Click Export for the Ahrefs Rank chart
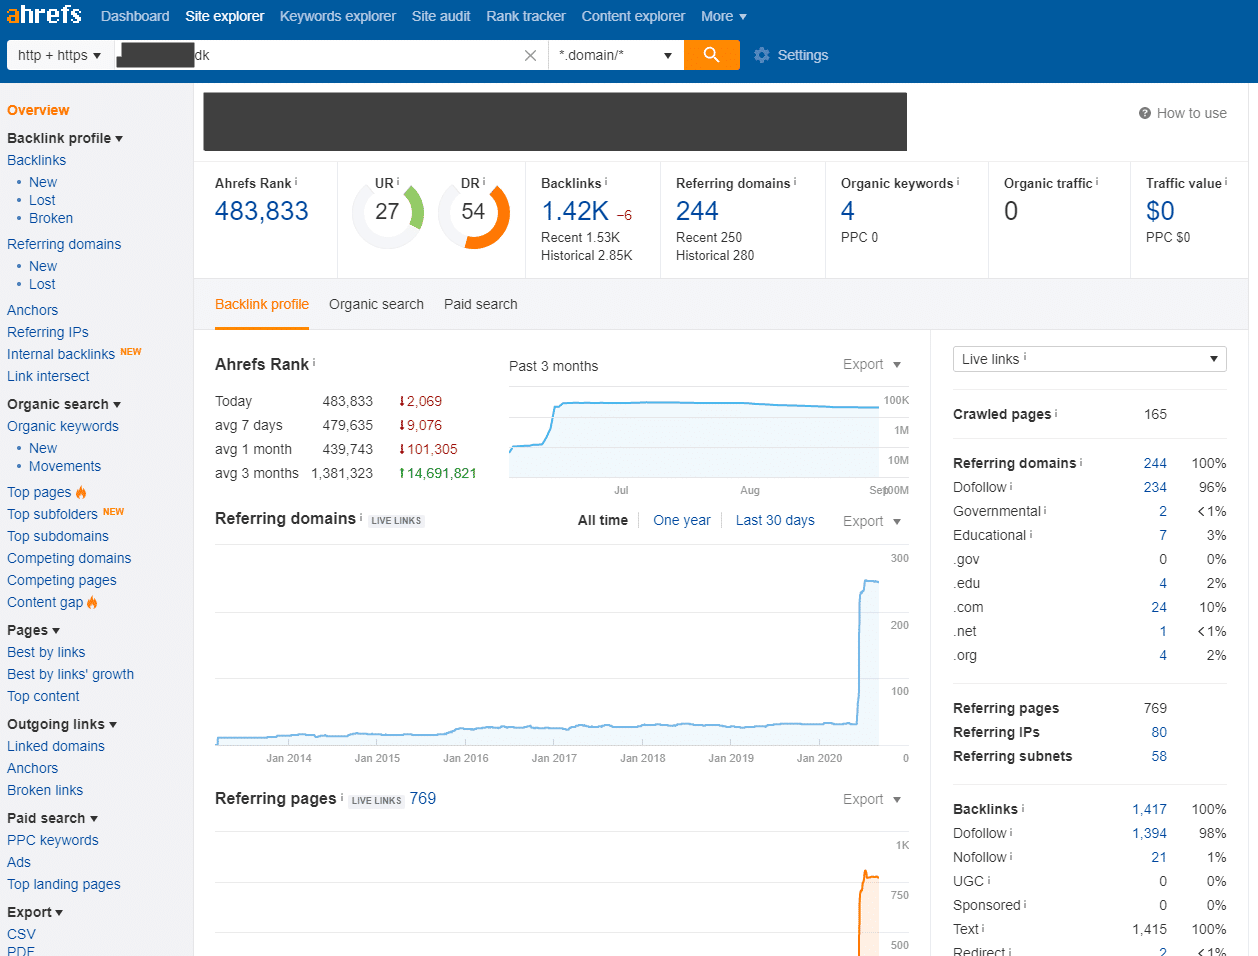The image size is (1258, 956). (872, 364)
